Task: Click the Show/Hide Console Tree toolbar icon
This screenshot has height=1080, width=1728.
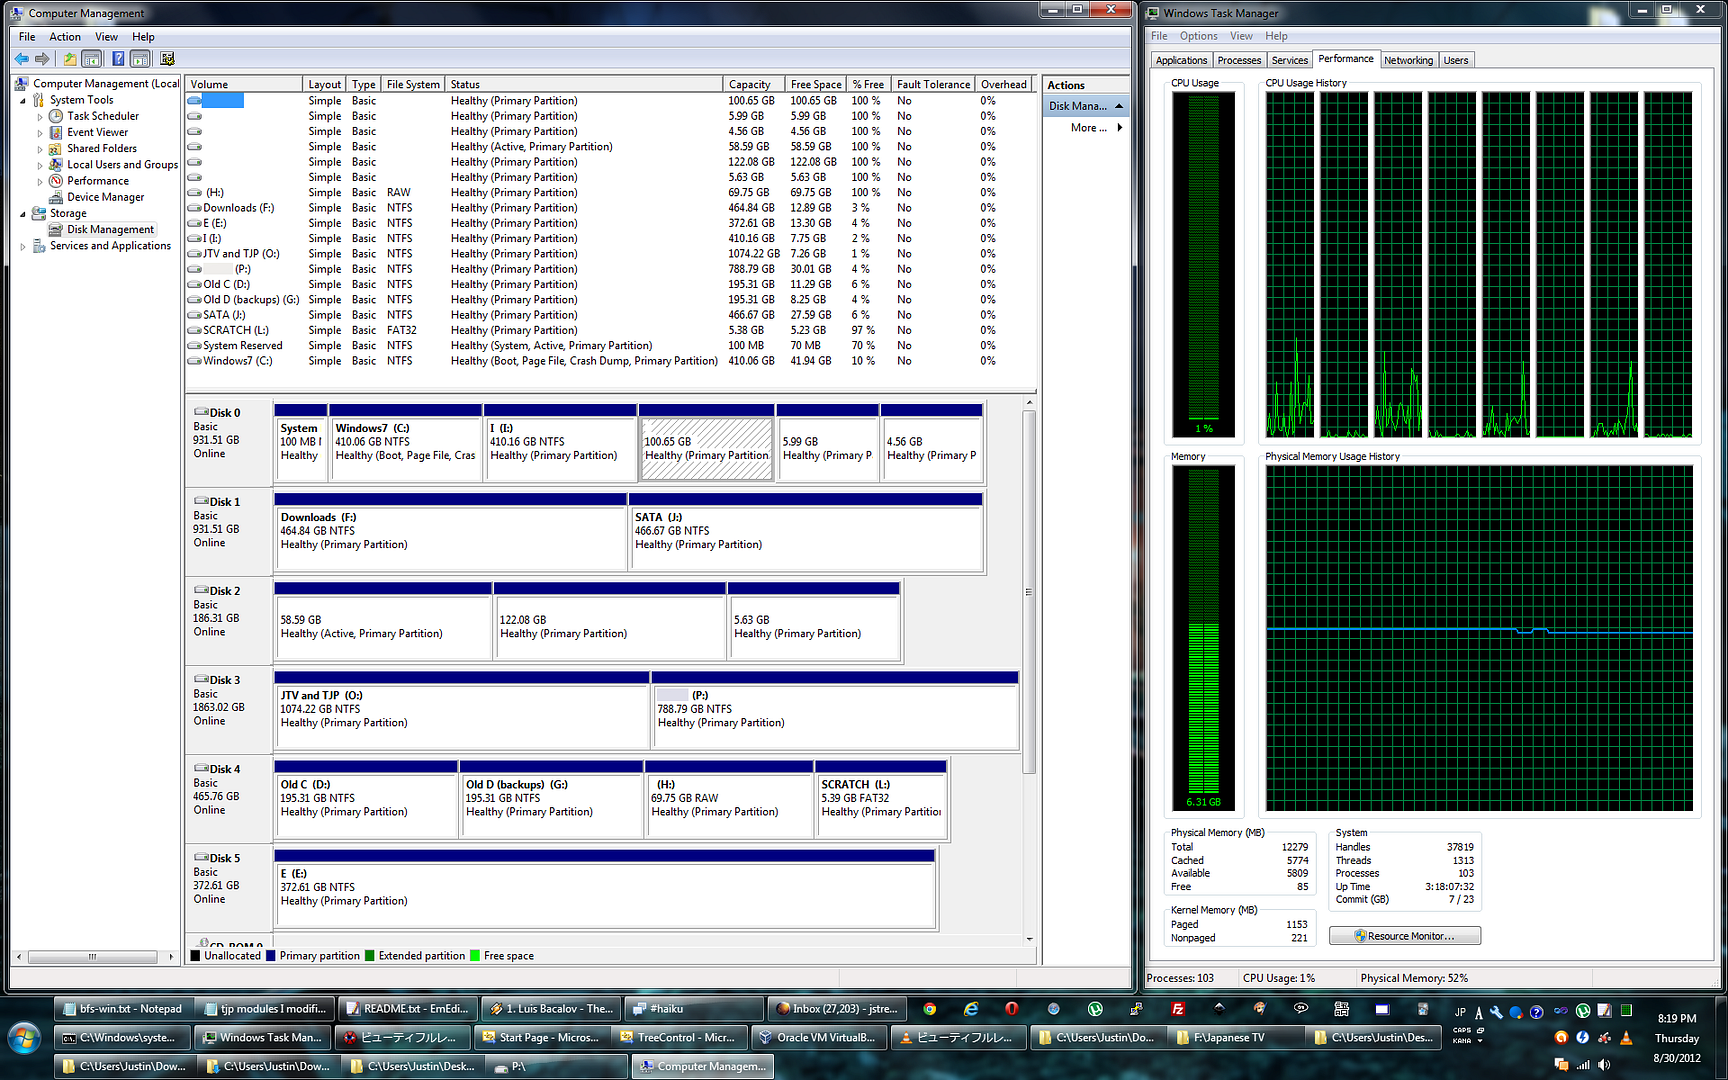Action: pyautogui.click(x=92, y=59)
